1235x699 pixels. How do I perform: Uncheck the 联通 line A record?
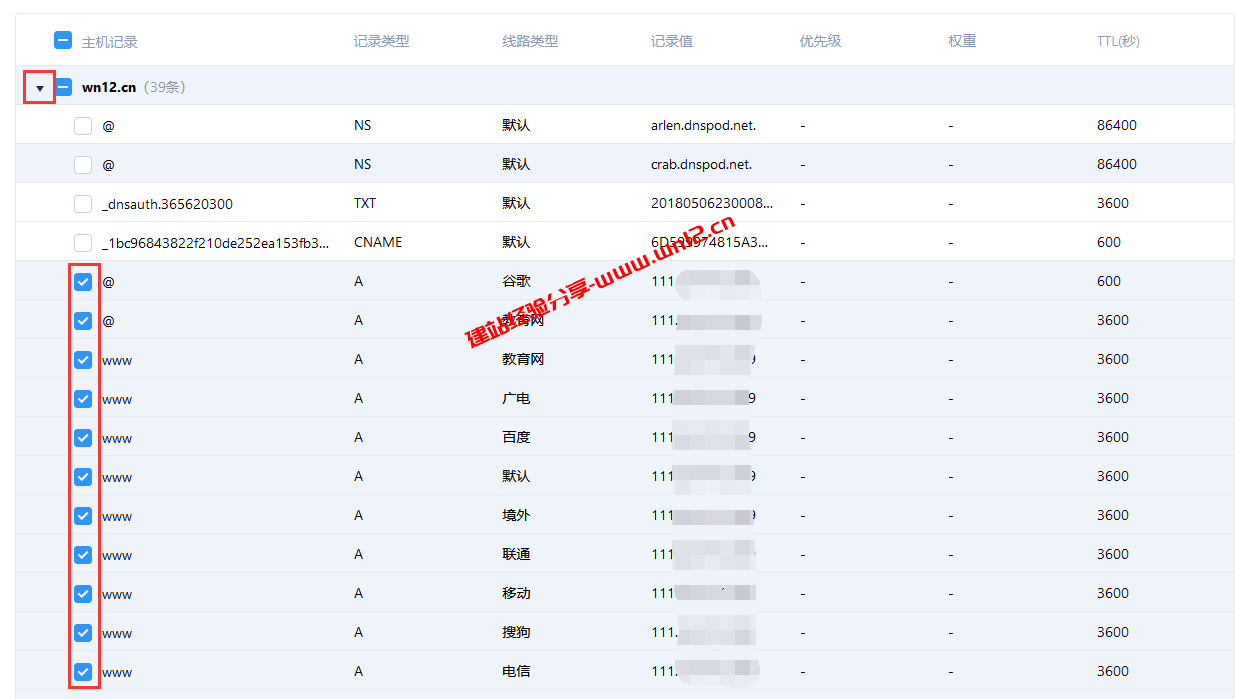(x=83, y=554)
